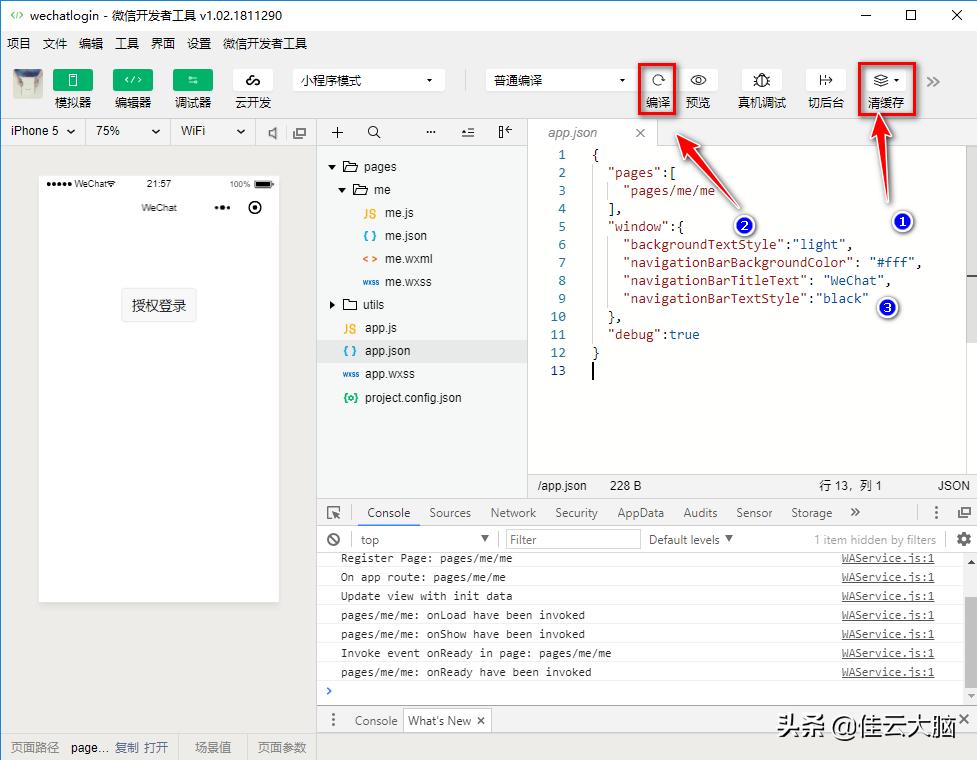Switch to the Network tab
This screenshot has width=977, height=760.
point(513,512)
